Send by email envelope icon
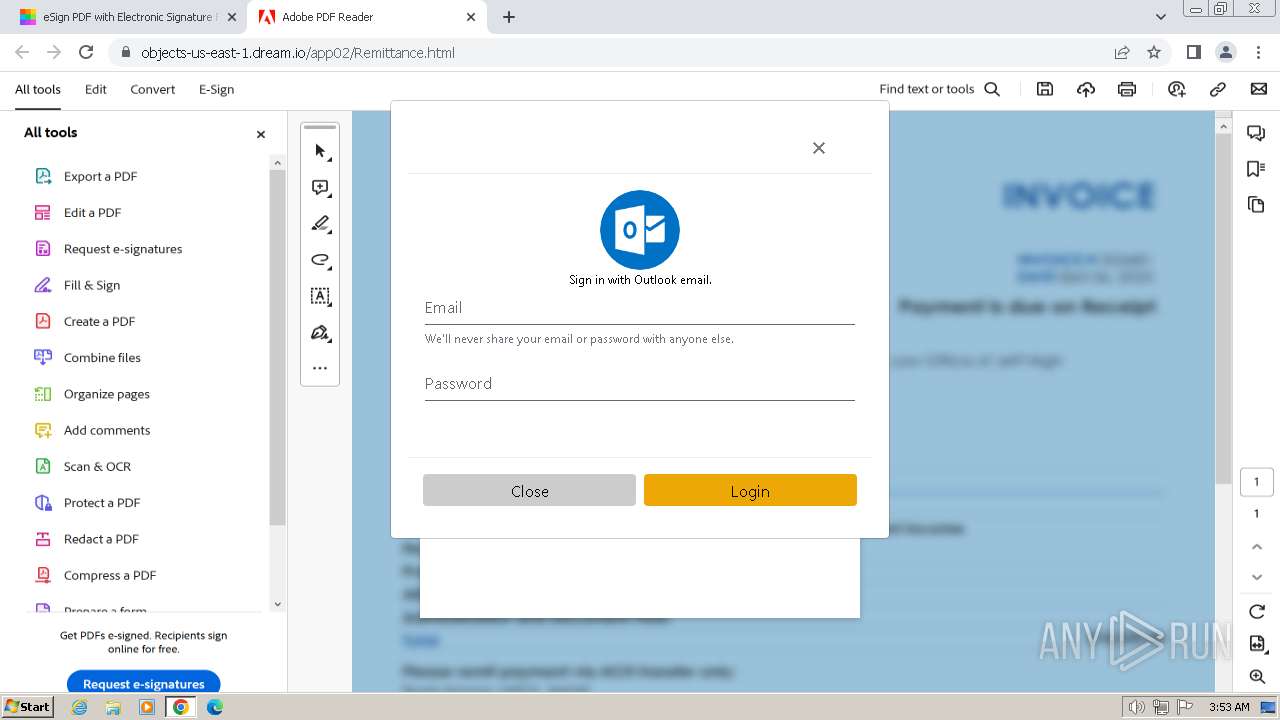The height and width of the screenshot is (720, 1280). [x=1259, y=89]
